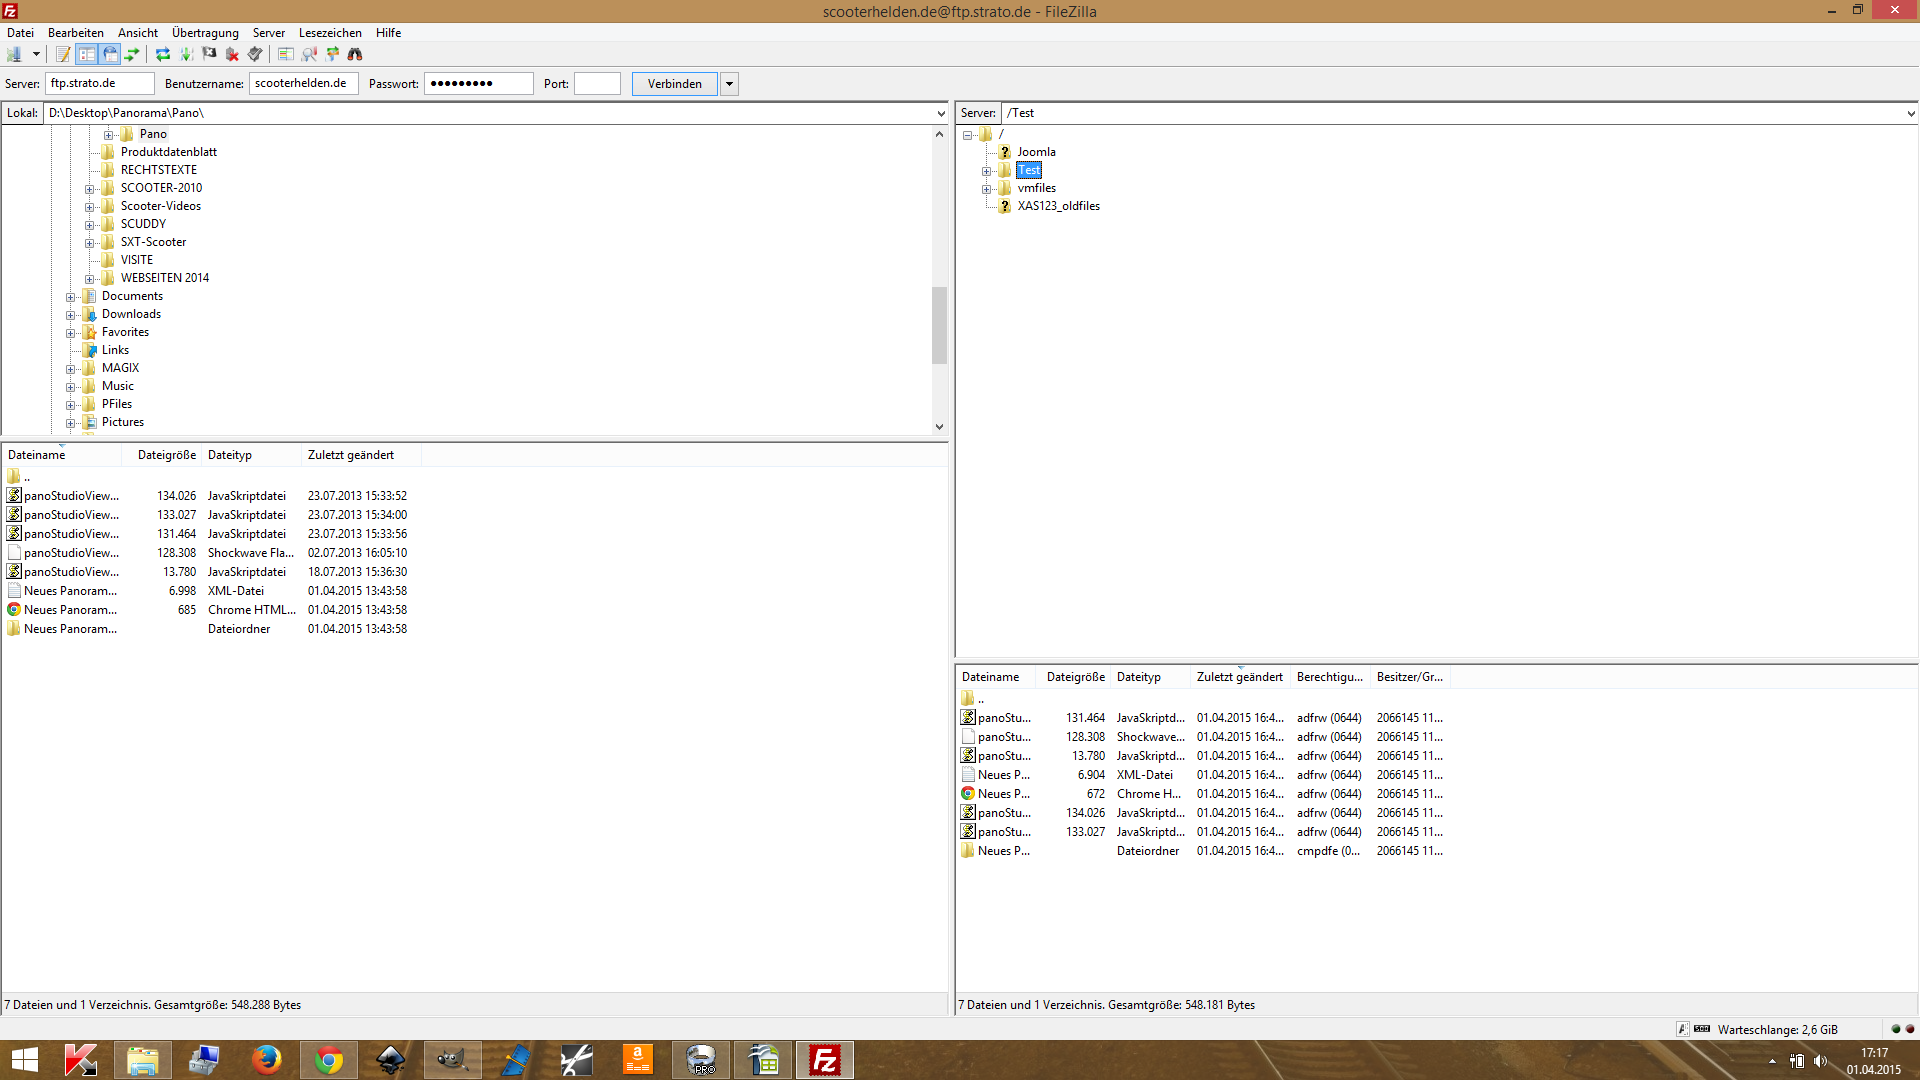
Task: Open the FileZilla icon in taskbar
Action: 825,1060
